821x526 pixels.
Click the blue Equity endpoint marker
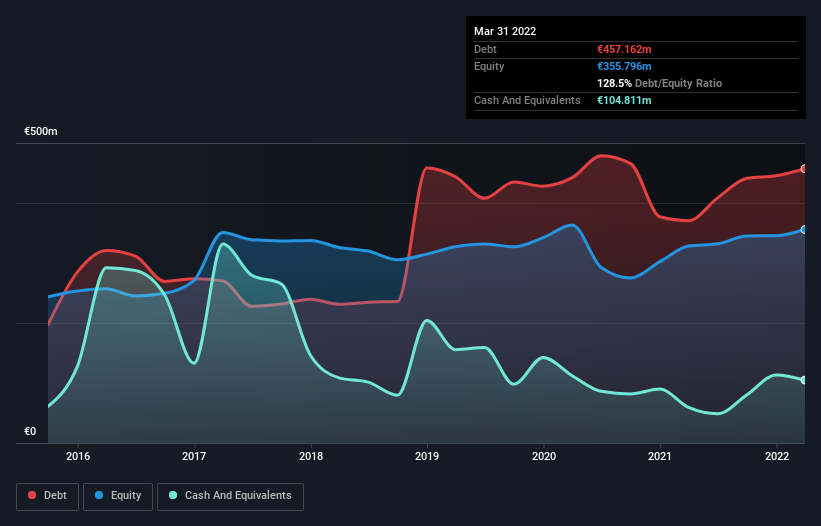pyautogui.click(x=804, y=230)
